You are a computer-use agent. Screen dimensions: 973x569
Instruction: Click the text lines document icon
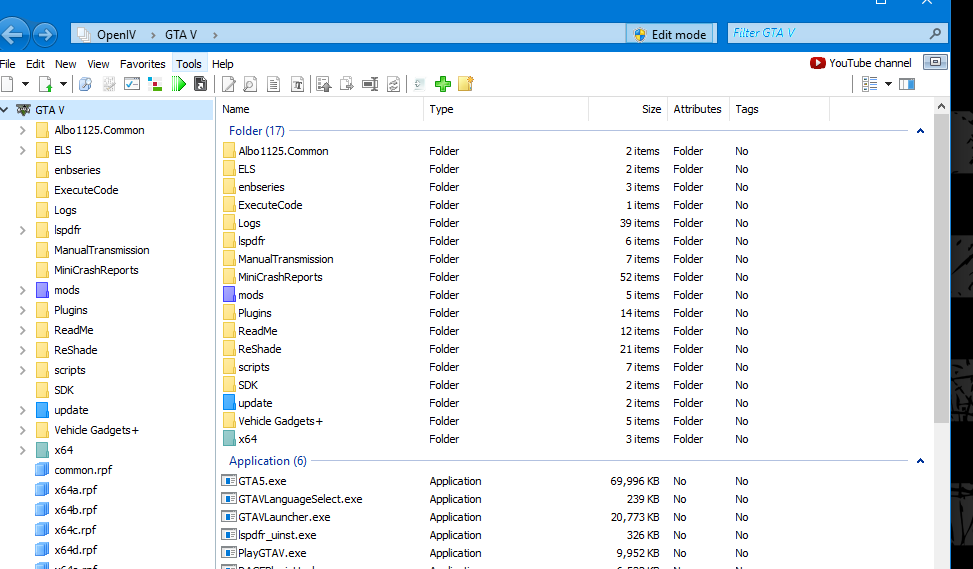coord(274,84)
